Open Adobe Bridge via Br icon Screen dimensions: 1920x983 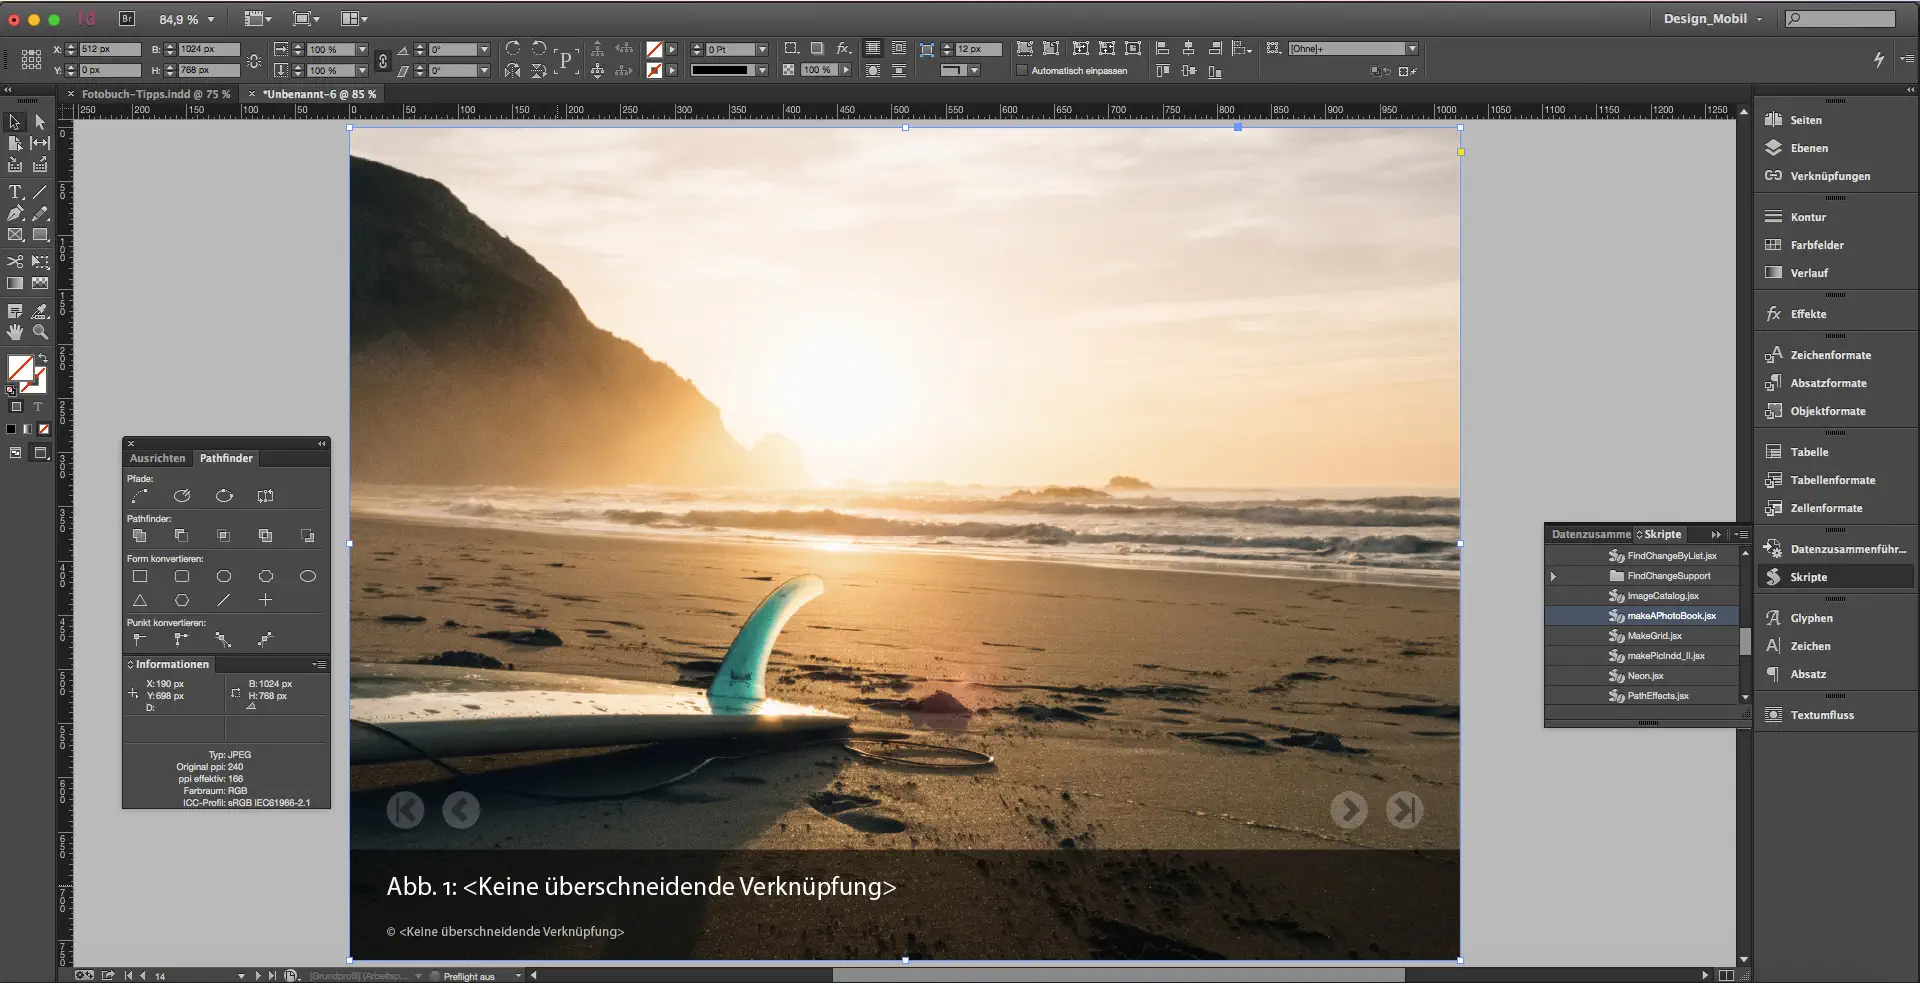click(127, 18)
